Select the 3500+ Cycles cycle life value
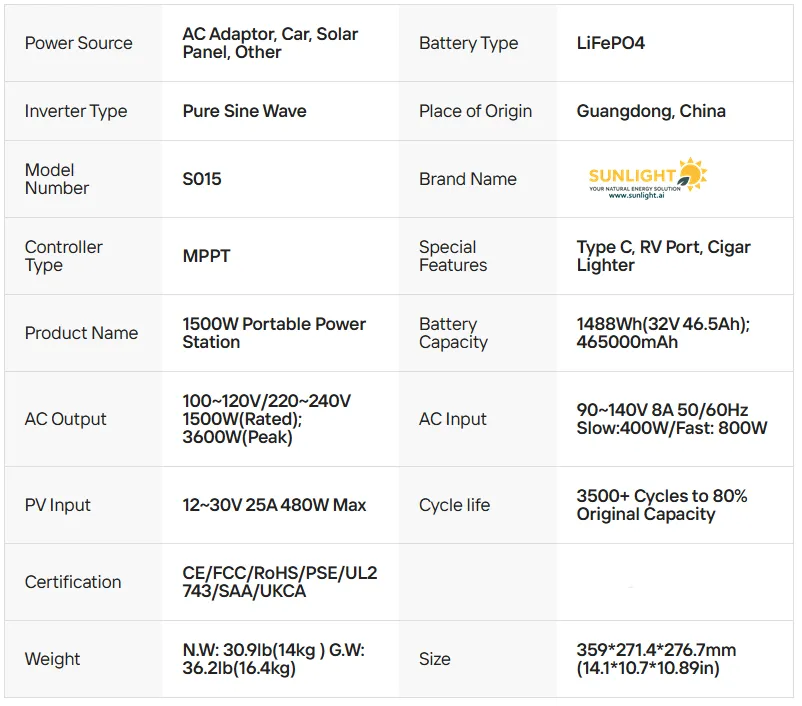The width and height of the screenshot is (802, 706). (x=661, y=505)
